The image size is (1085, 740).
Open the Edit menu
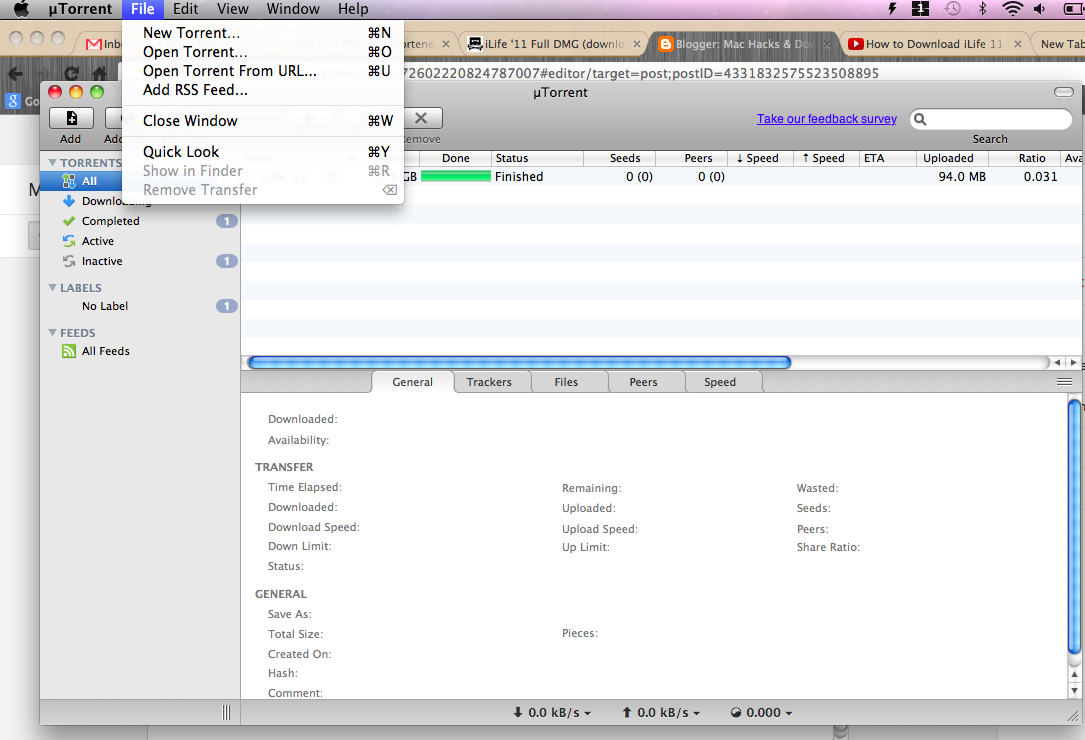coord(185,9)
